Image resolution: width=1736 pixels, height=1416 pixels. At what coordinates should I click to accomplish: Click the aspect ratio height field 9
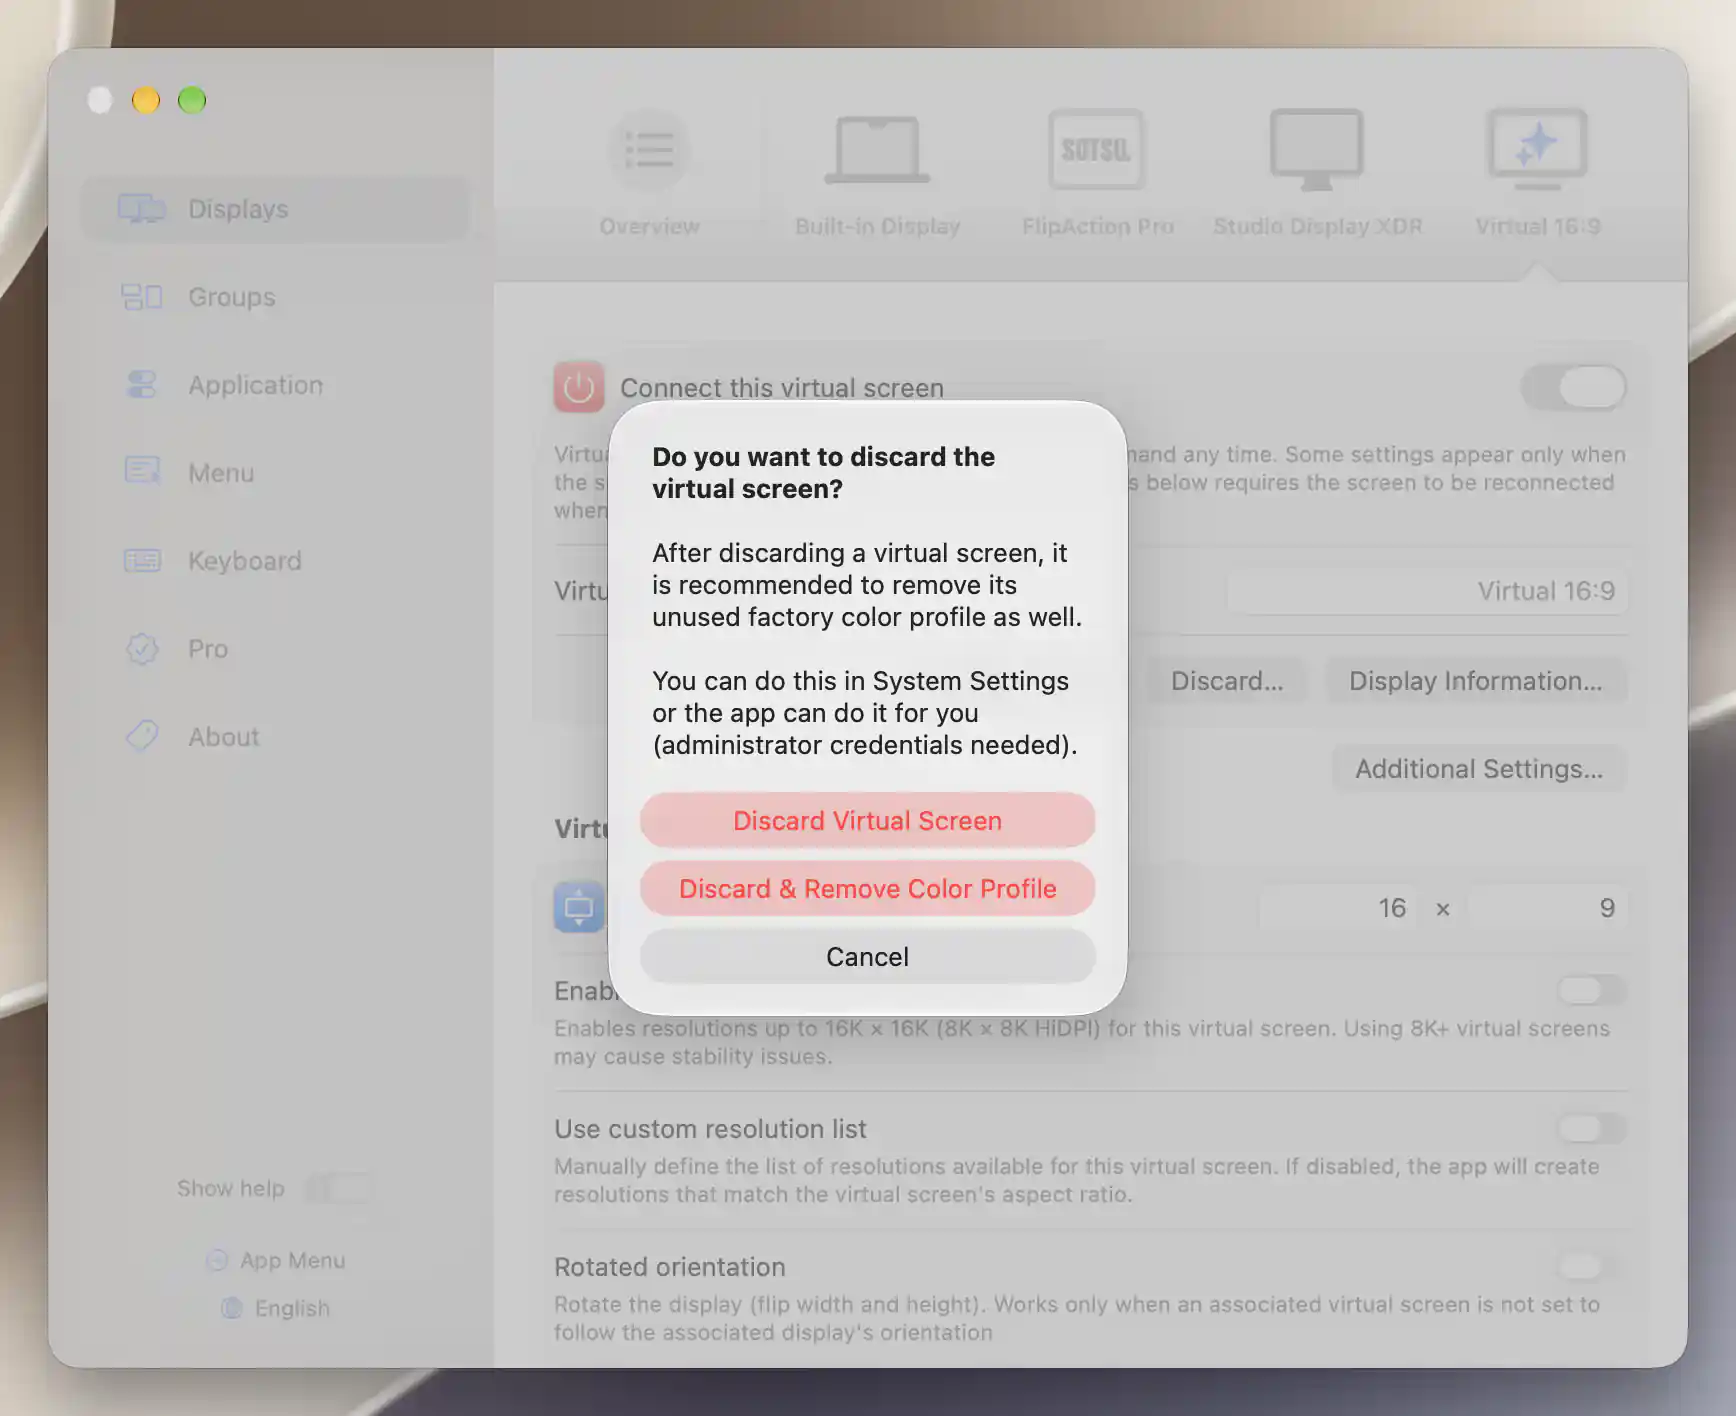click(x=1548, y=908)
